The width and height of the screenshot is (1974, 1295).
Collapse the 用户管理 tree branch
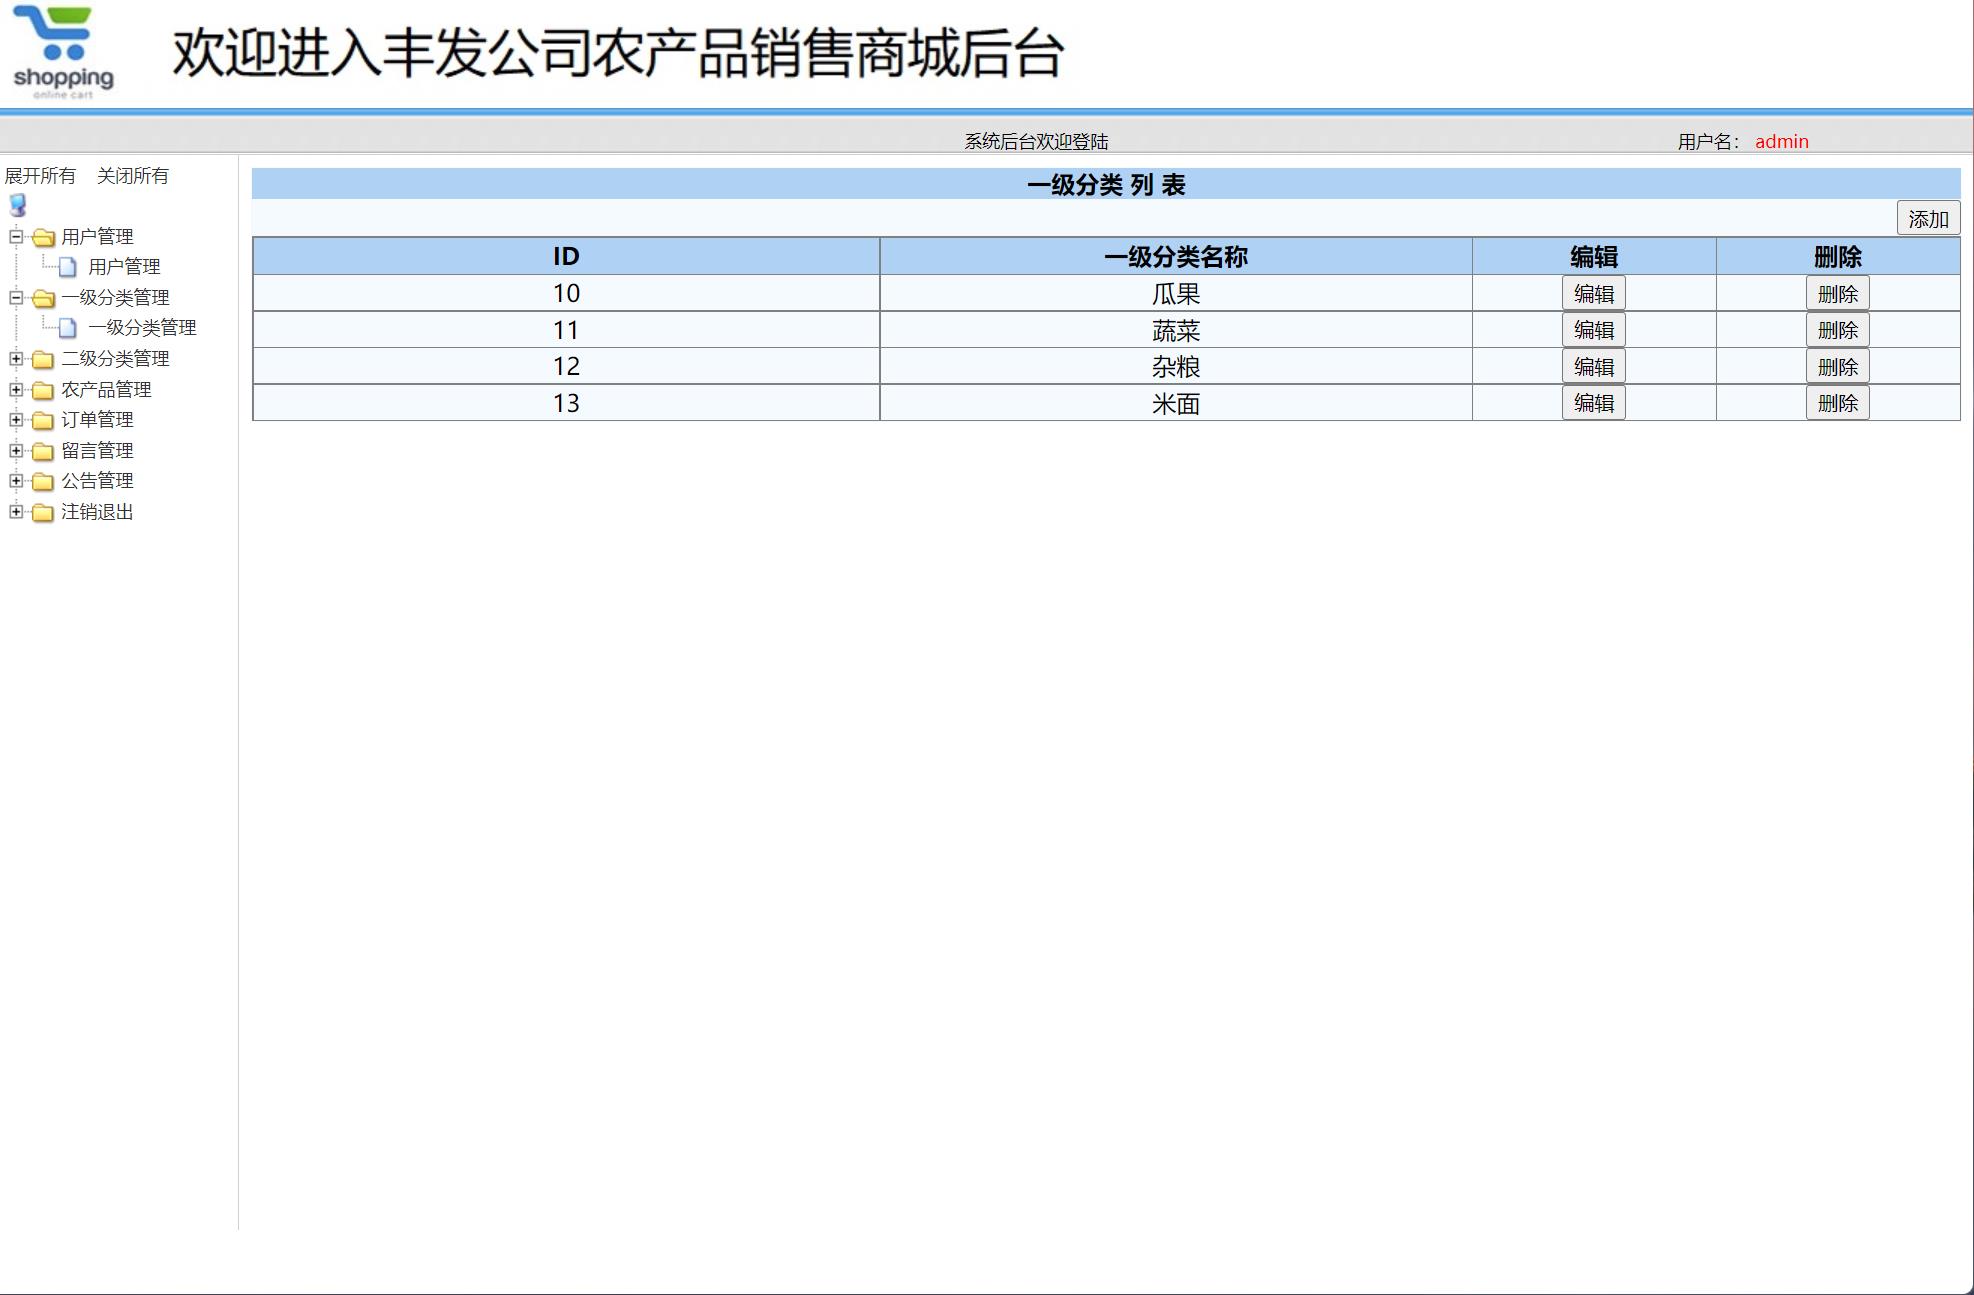(14, 237)
